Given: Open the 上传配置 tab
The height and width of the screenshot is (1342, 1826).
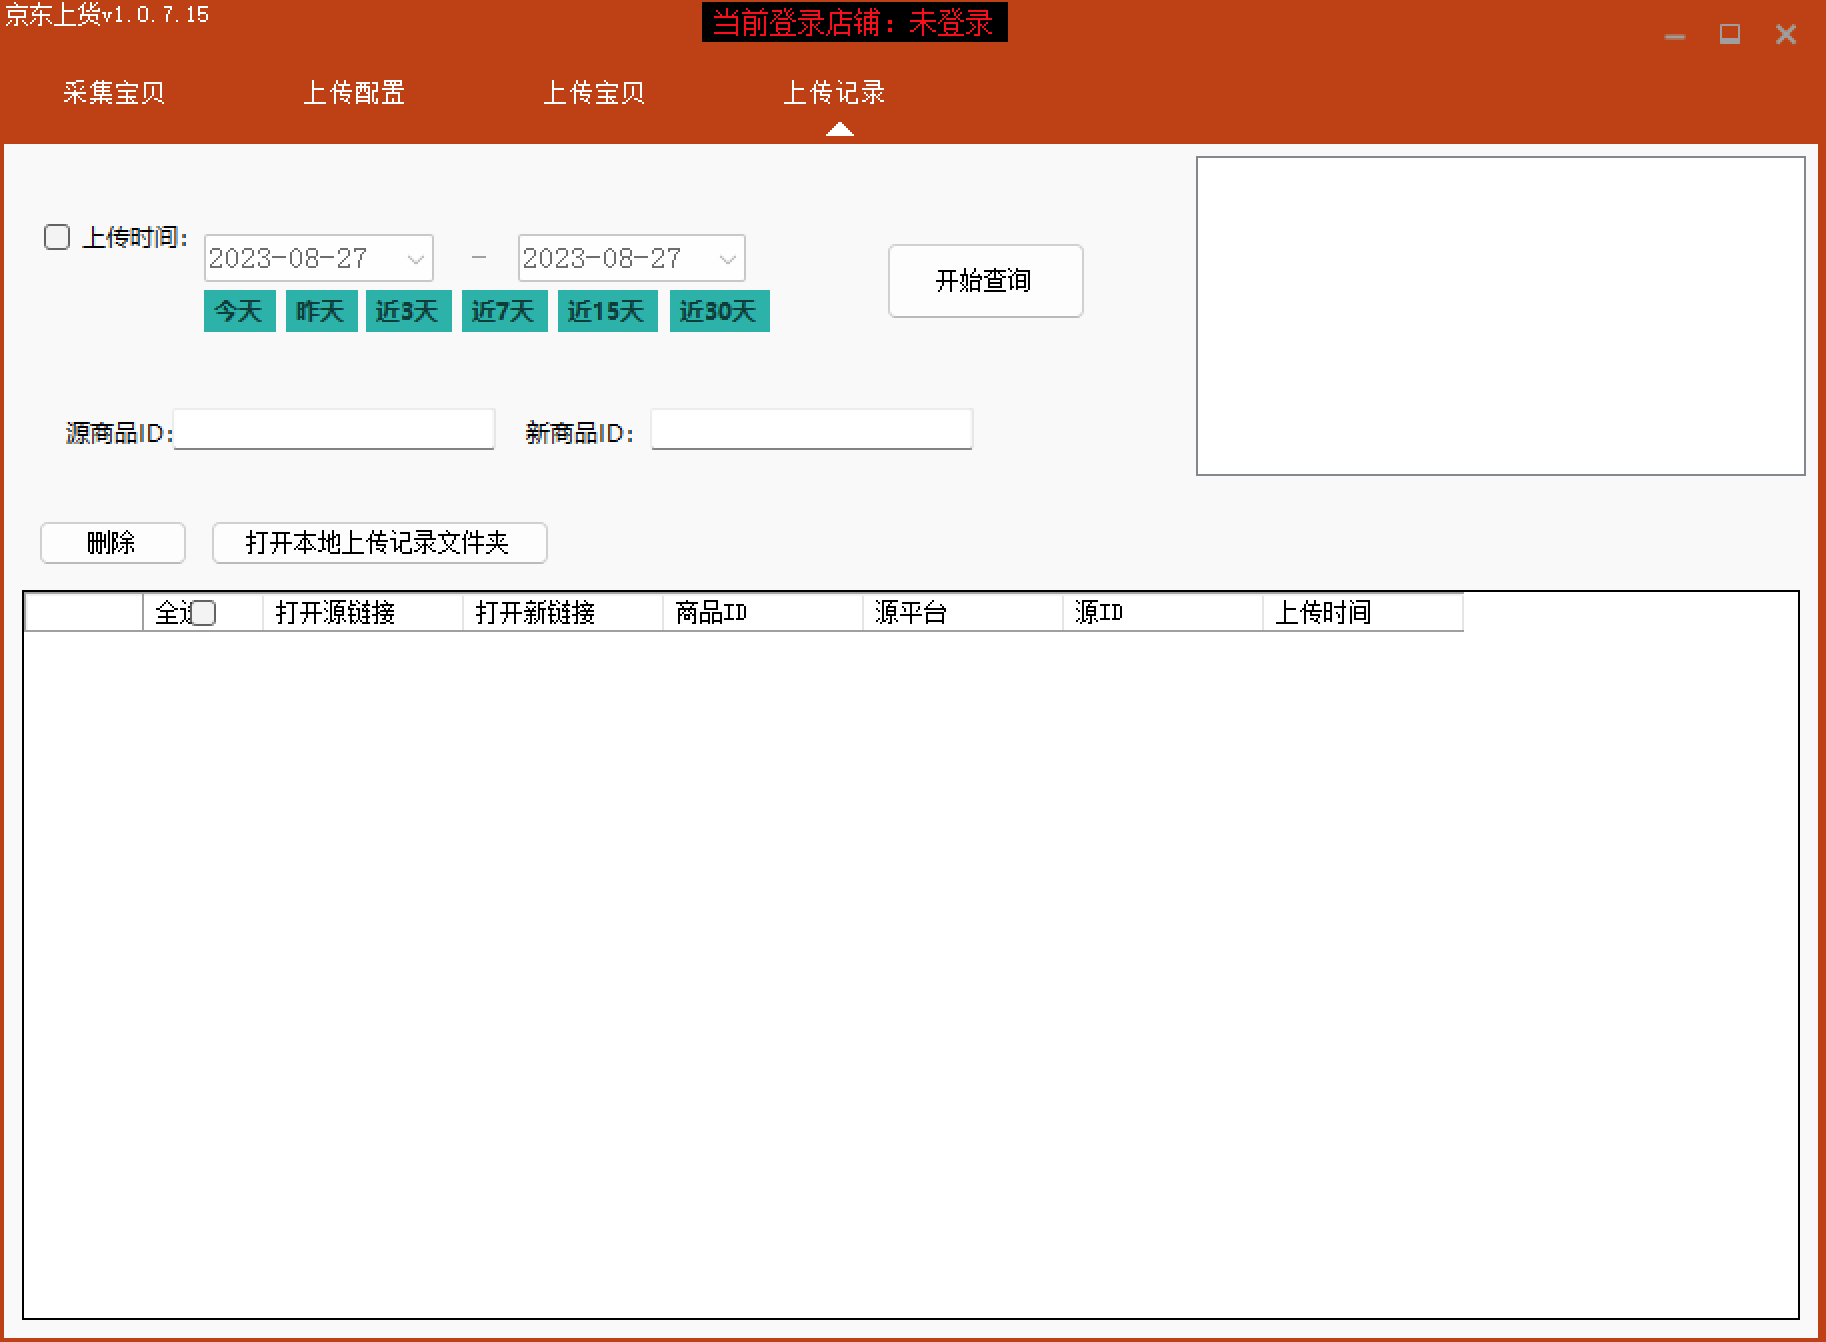Looking at the screenshot, I should pyautogui.click(x=353, y=93).
